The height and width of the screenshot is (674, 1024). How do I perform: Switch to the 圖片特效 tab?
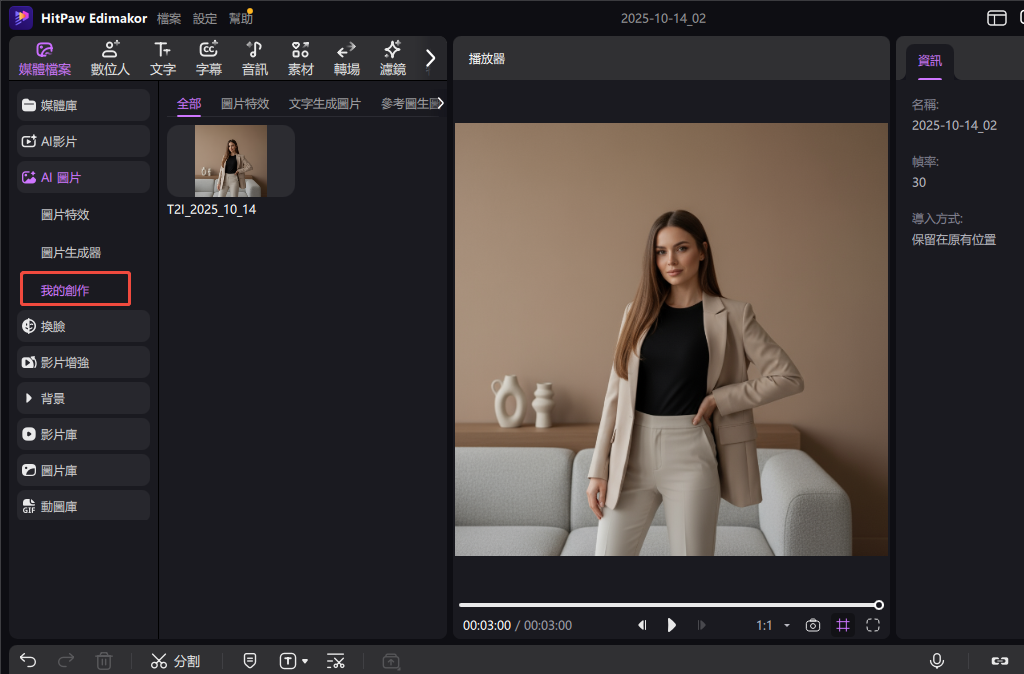pyautogui.click(x=245, y=103)
